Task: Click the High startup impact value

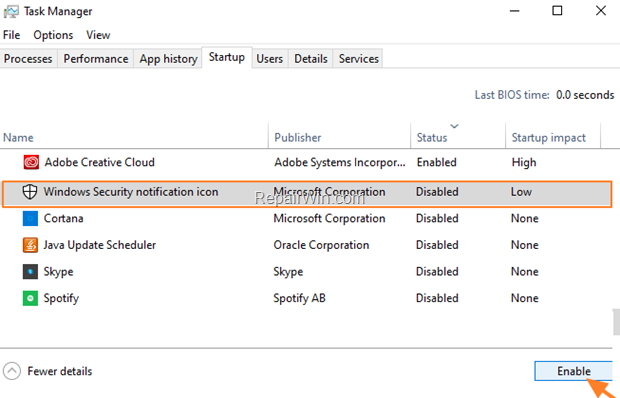Action: tap(524, 162)
